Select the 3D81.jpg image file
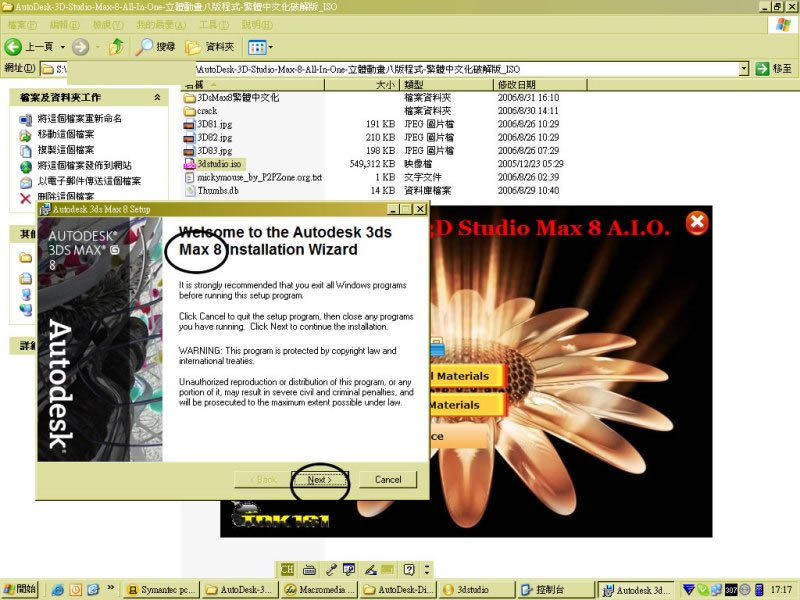 (214, 124)
